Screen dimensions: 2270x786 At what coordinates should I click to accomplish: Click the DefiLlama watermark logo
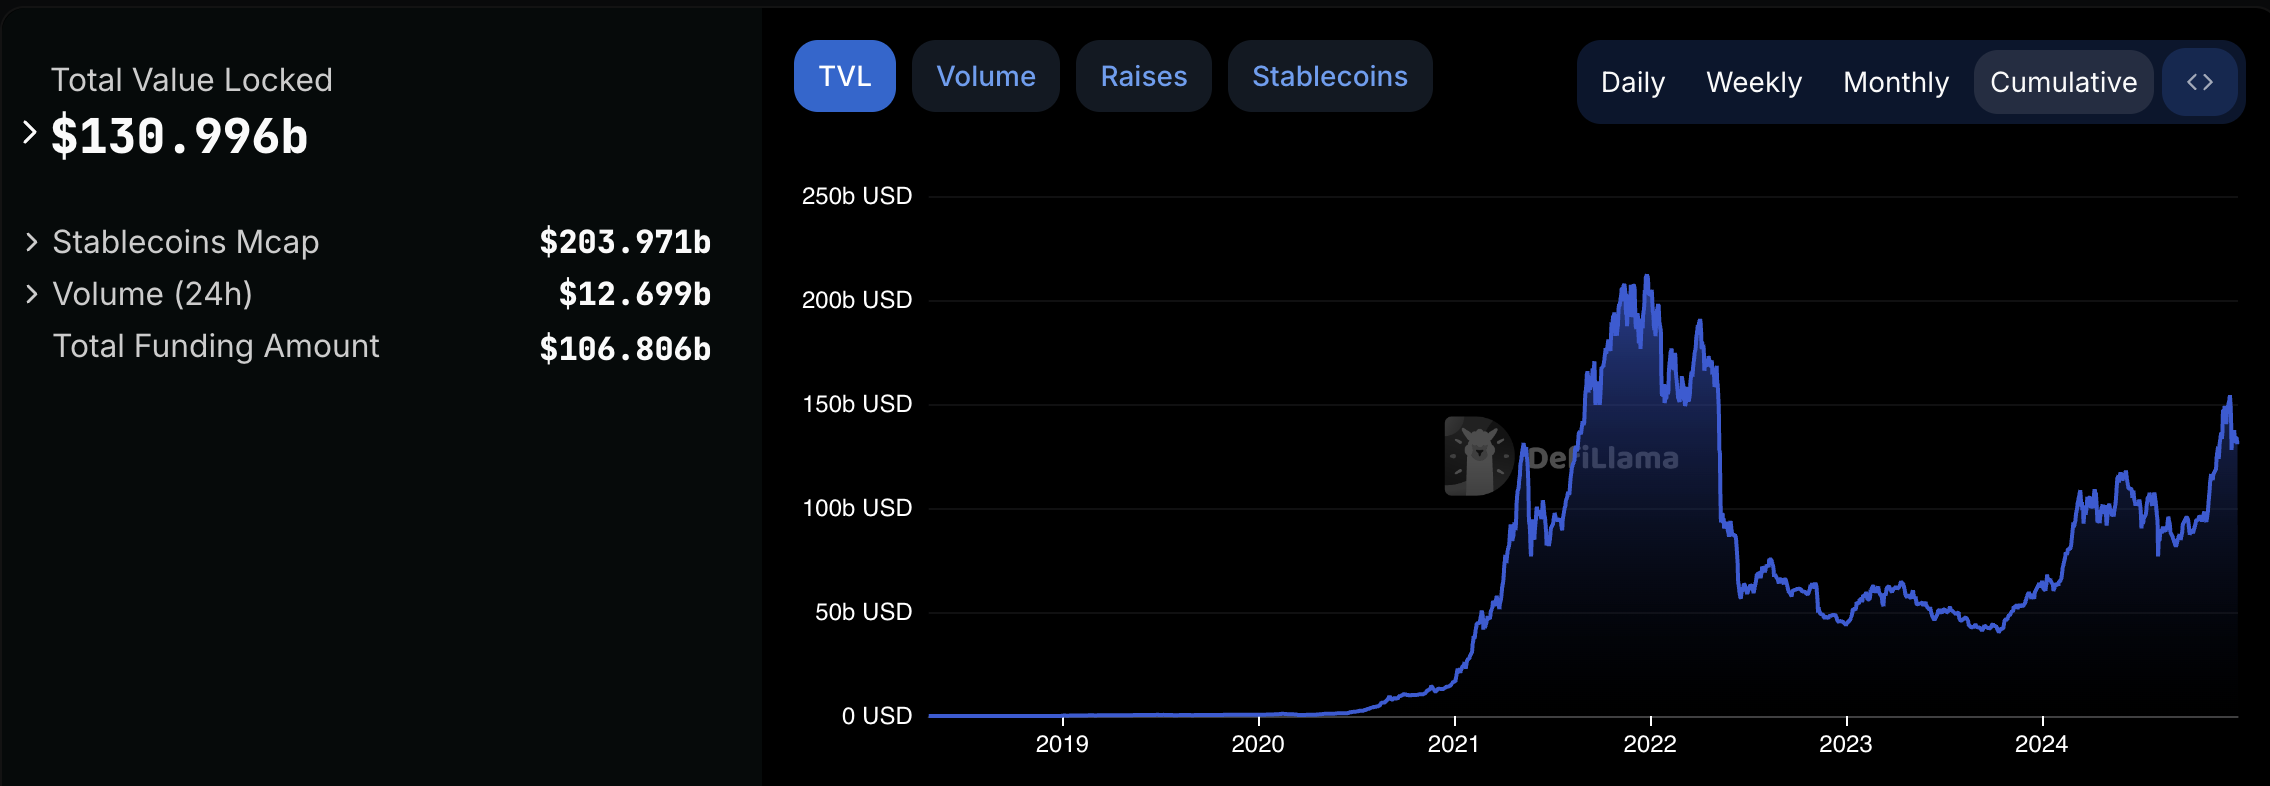click(x=1478, y=456)
